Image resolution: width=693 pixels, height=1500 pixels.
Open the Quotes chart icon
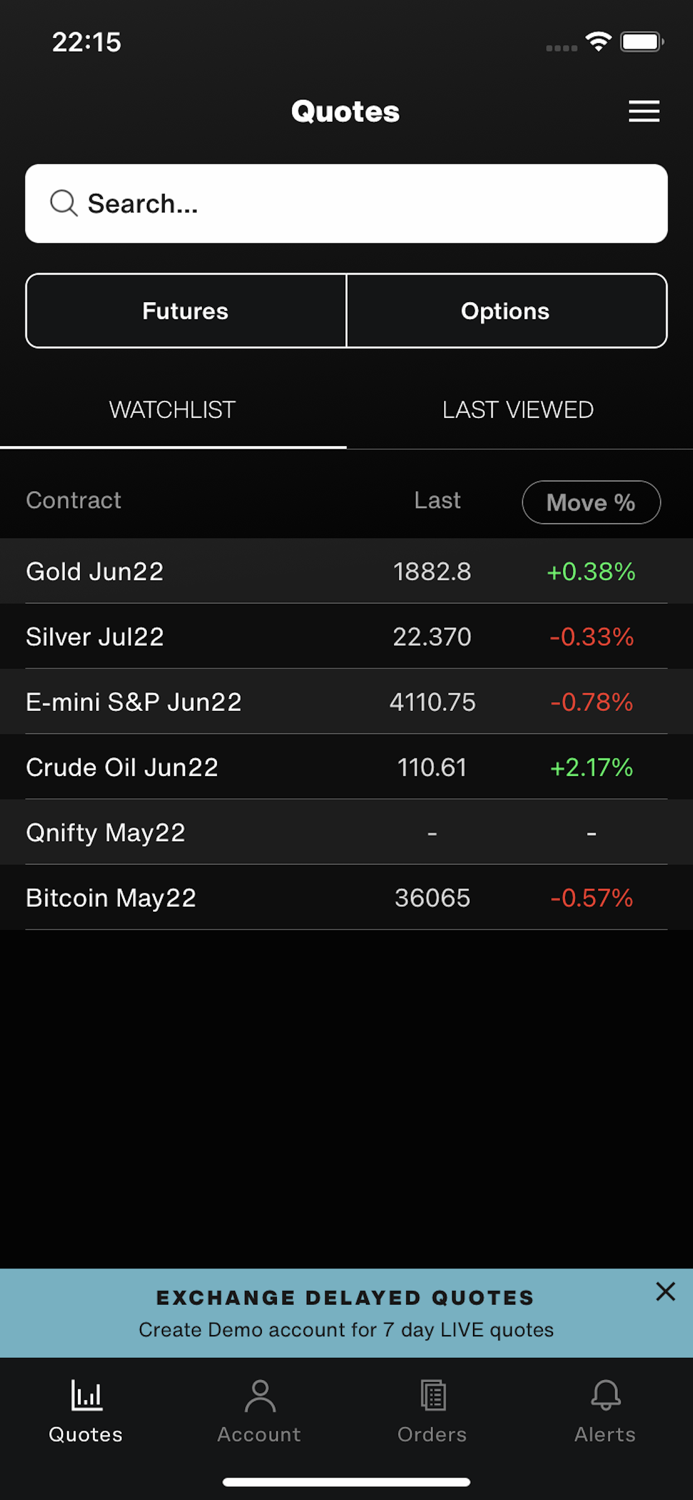coord(86,1394)
